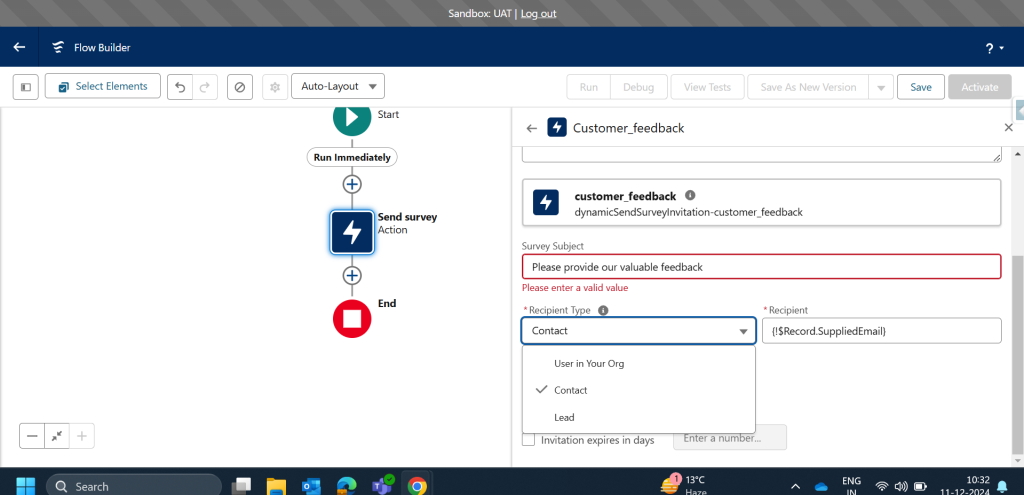
Task: Toggle the left toolbox panel icon
Action: [x=26, y=87]
